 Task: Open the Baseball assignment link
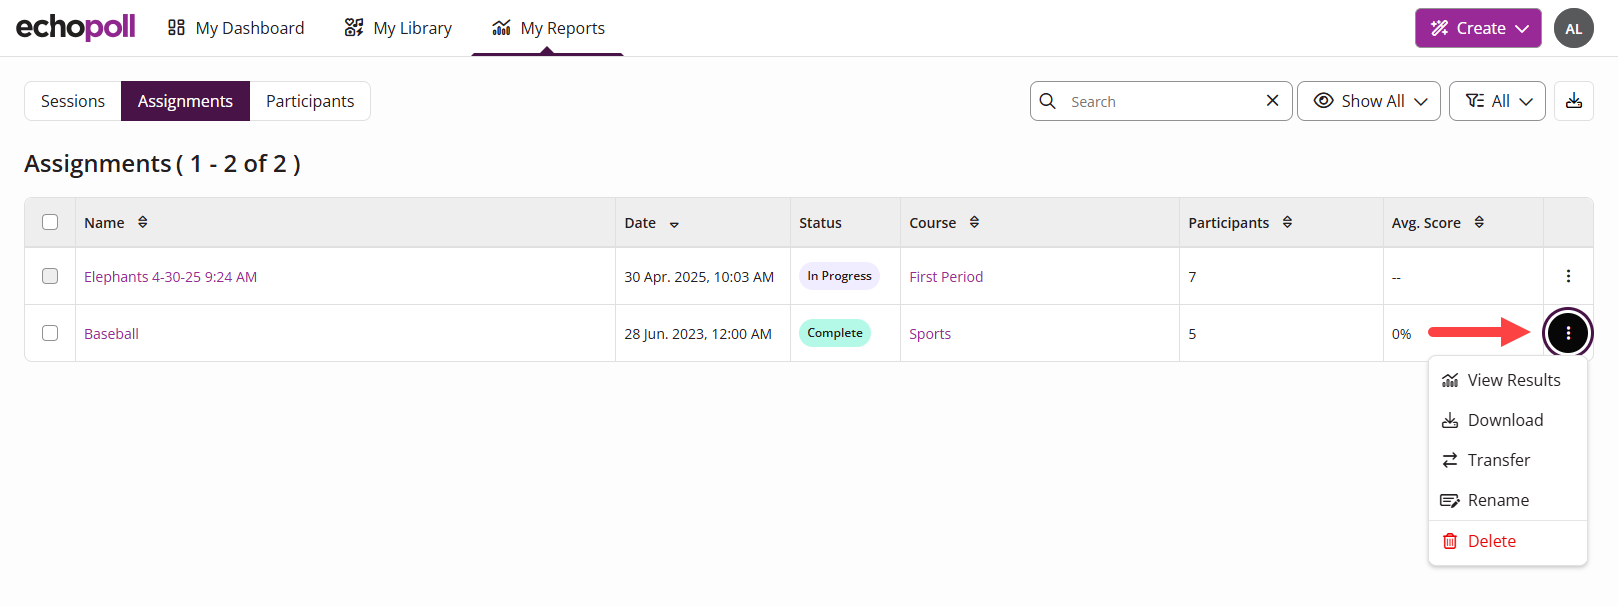111,334
